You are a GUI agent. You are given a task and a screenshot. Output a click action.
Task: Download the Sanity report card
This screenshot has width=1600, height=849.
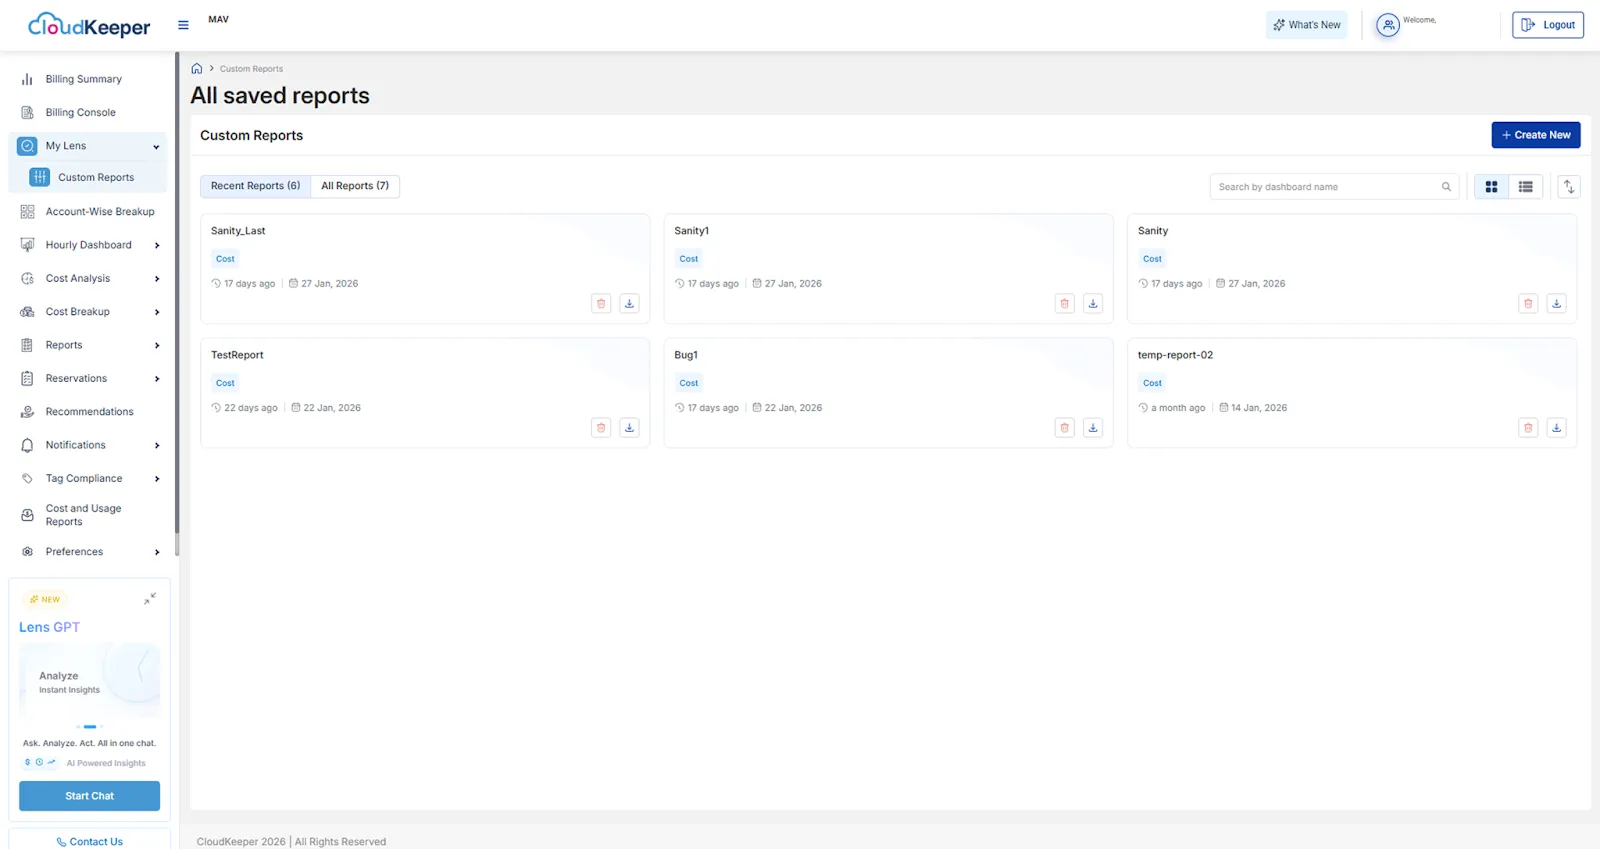(x=1556, y=303)
